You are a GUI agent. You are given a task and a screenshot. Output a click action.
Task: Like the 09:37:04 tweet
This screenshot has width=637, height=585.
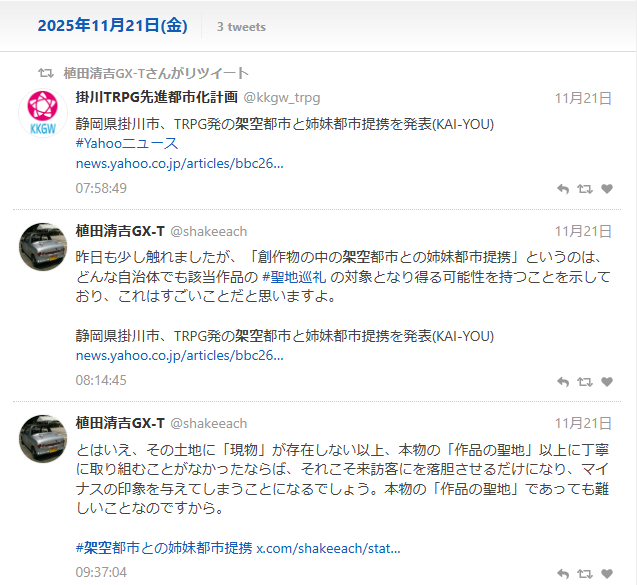tap(607, 574)
